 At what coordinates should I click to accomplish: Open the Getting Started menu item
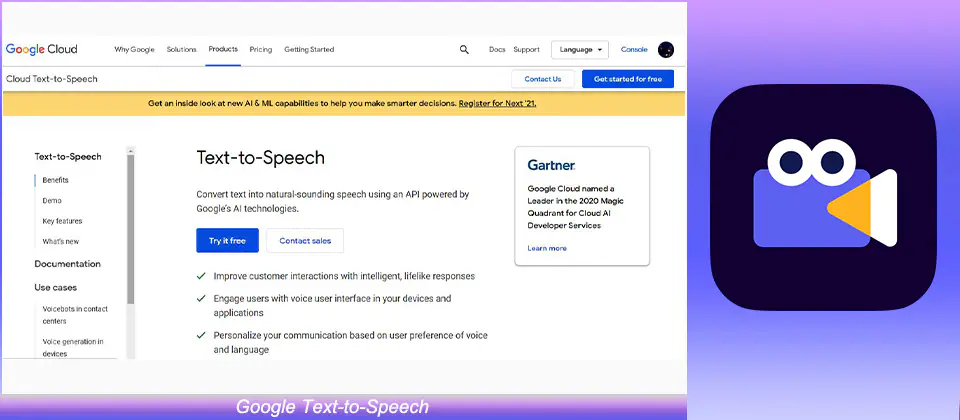(x=309, y=50)
